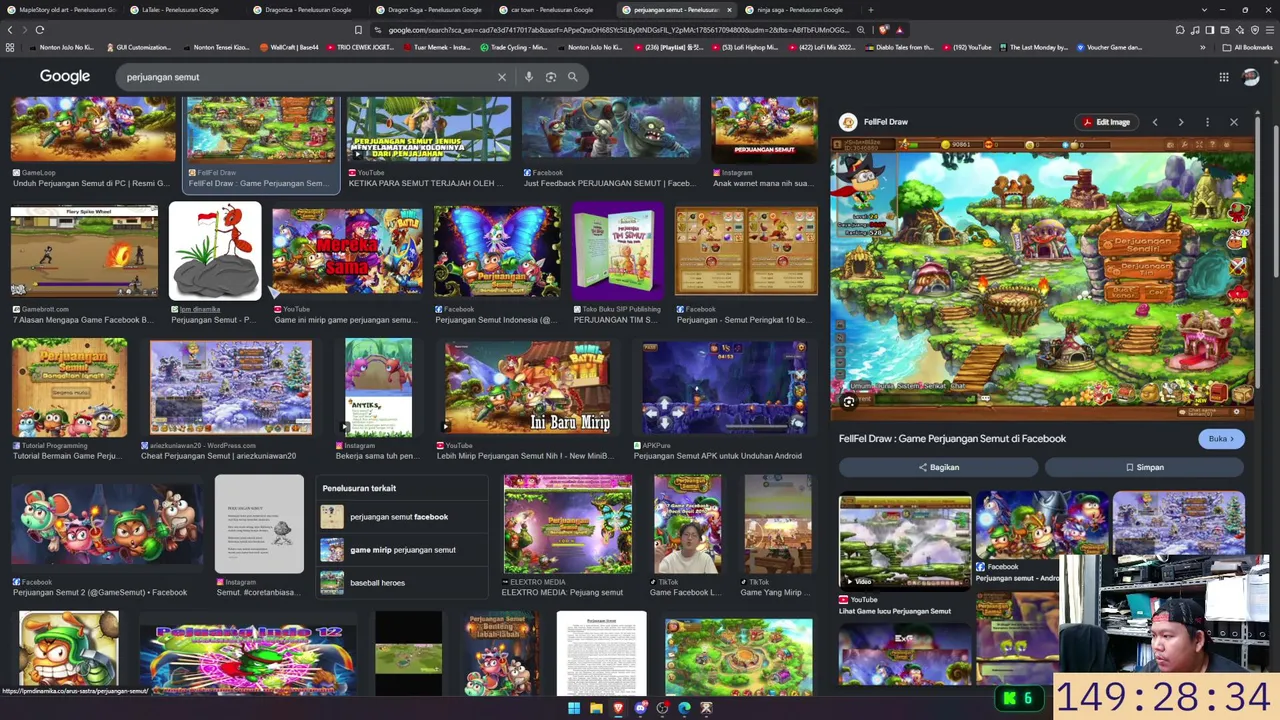
Task: Show next image in preview panel
Action: coord(1181,122)
